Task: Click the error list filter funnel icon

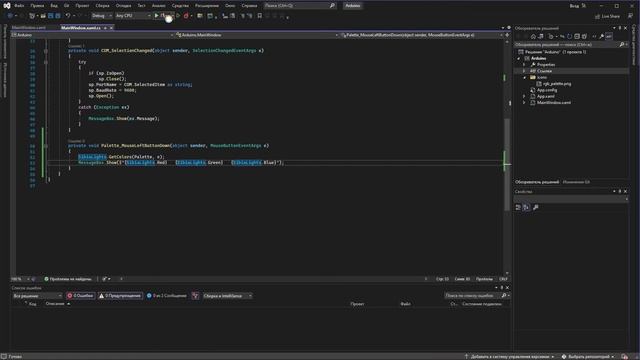Action: coord(195,296)
